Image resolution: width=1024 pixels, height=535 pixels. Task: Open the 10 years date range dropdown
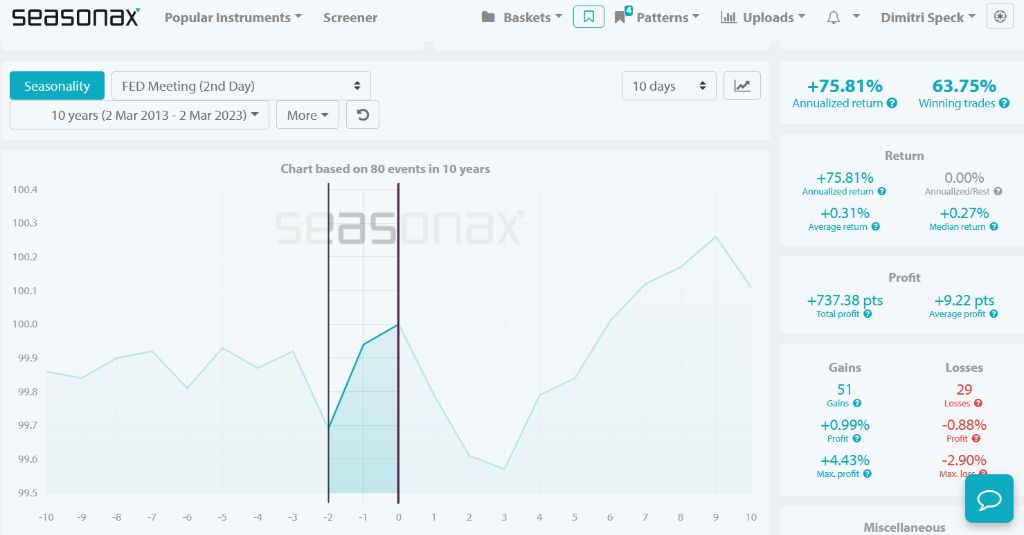[x=139, y=115]
